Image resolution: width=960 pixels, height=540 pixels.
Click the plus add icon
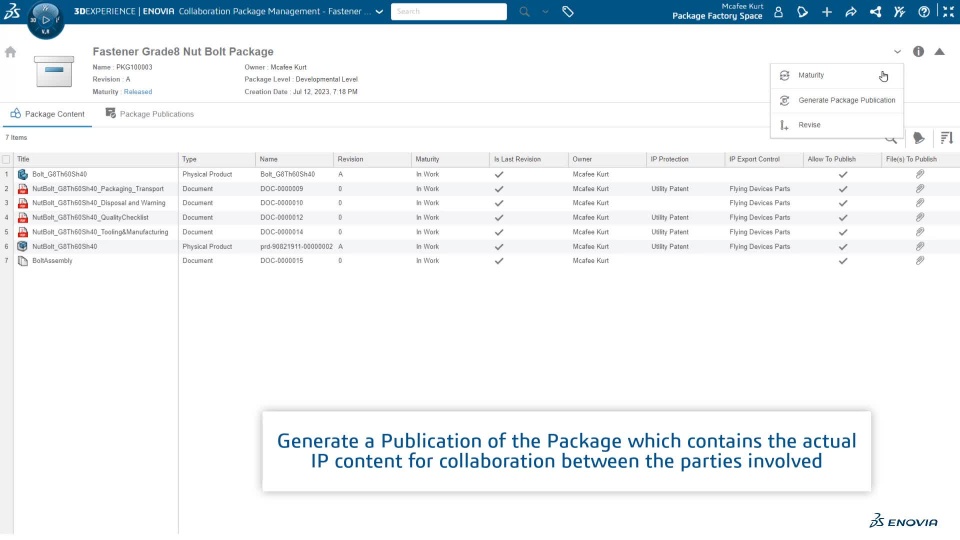point(827,12)
